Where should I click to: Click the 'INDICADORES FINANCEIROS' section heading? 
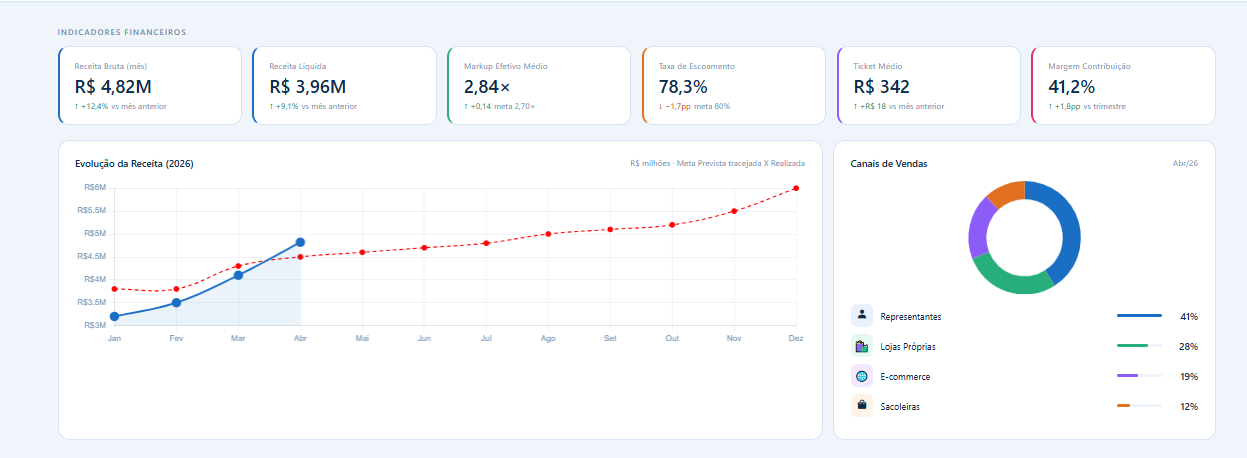(x=122, y=32)
